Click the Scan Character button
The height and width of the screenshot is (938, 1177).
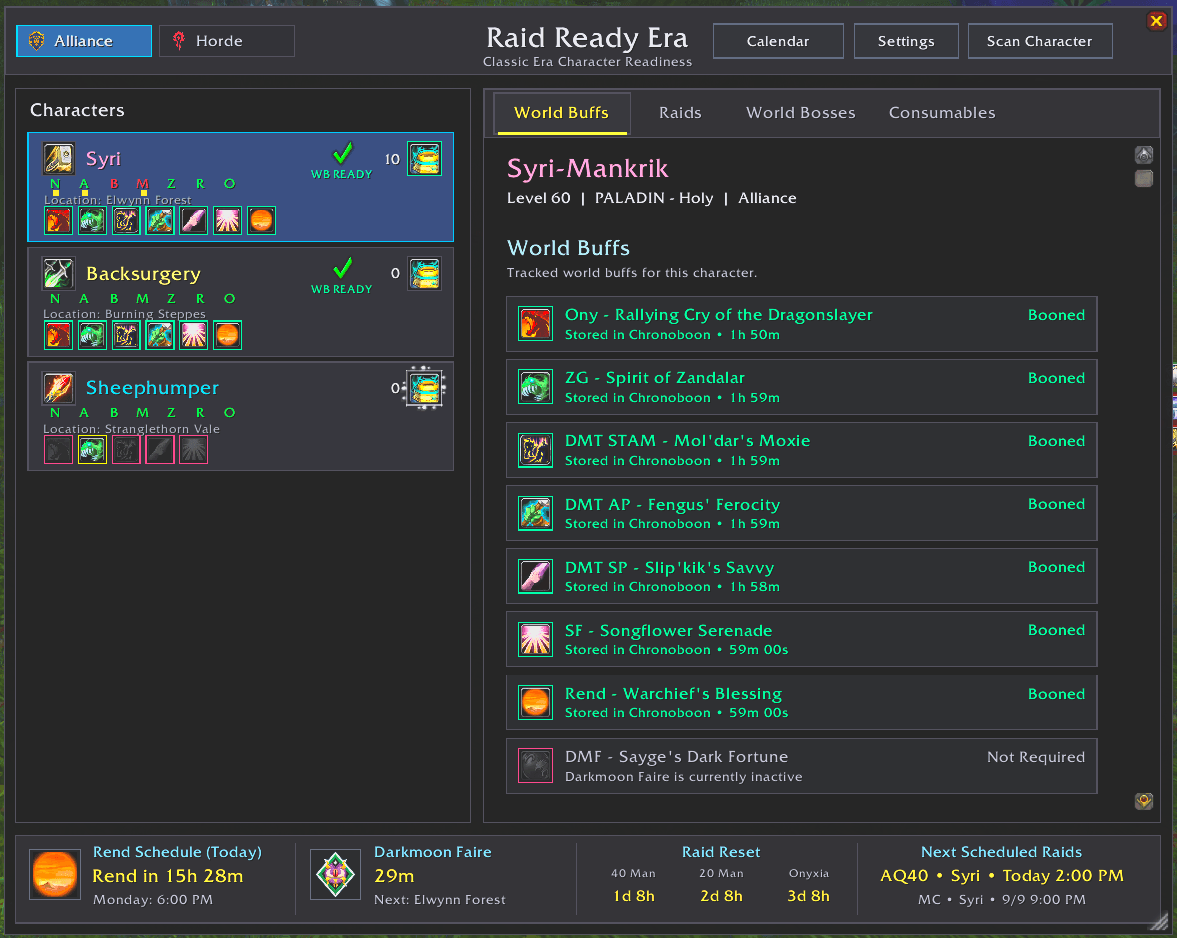pos(1040,41)
